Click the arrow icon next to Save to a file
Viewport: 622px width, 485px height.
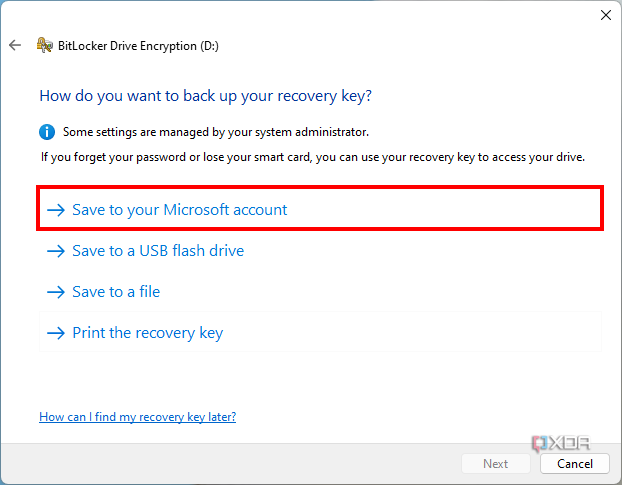pos(56,292)
